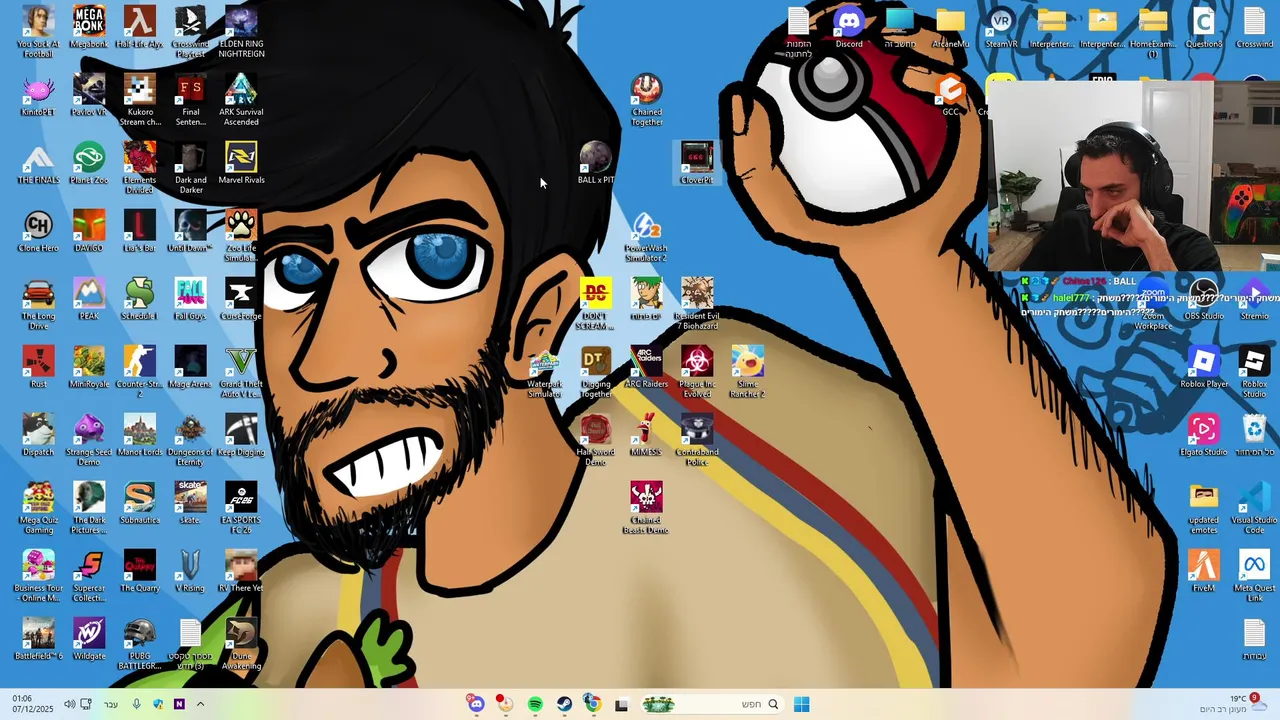Viewport: 1280px width, 720px height.
Task: Select the Liar's Bar shortcut
Action: click(x=139, y=231)
